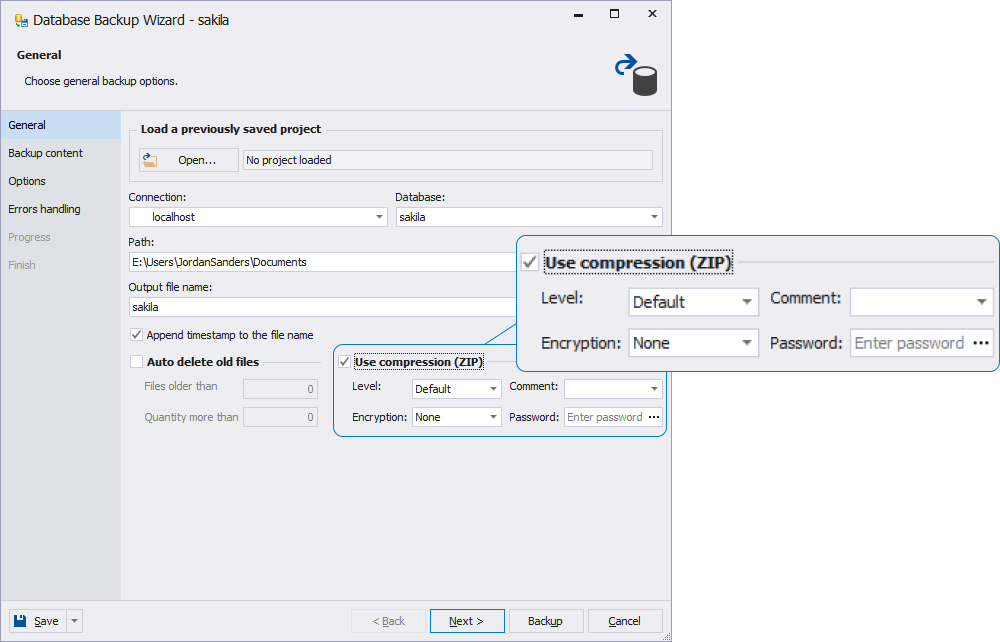This screenshot has height=642, width=1000.
Task: Click the Path input field
Action: (x=300, y=261)
